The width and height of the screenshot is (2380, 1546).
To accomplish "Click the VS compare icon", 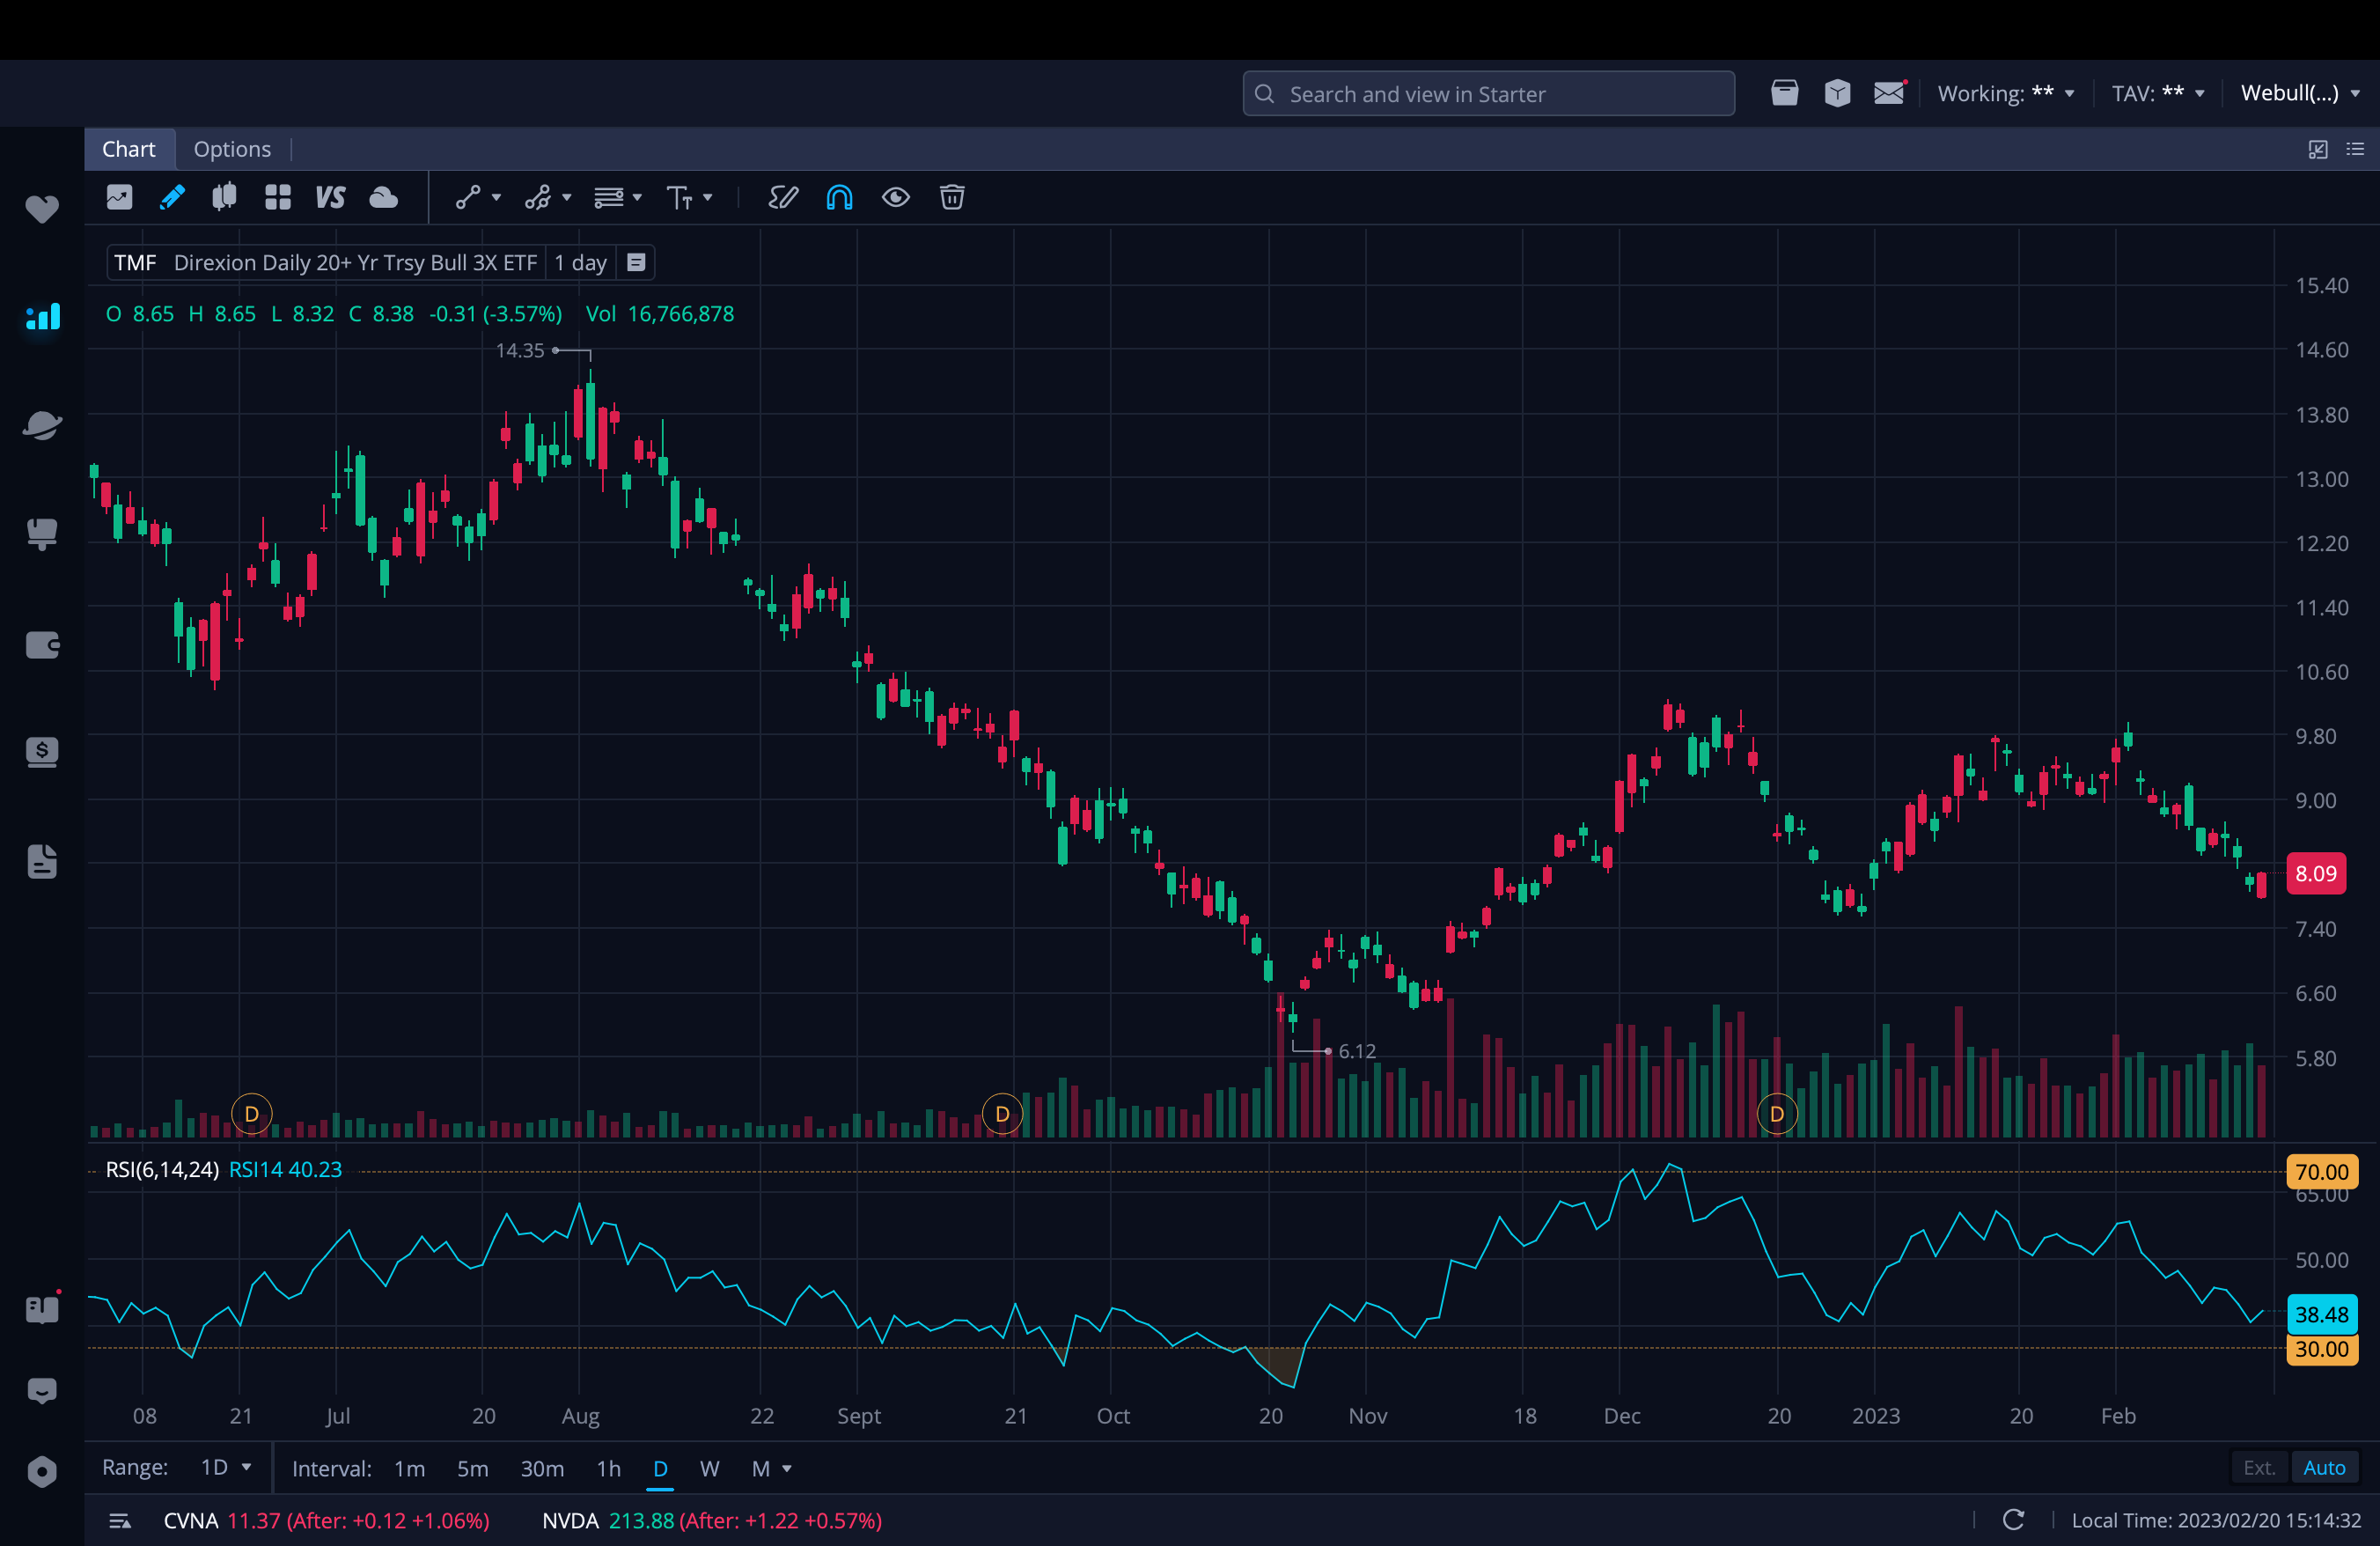I will pyautogui.click(x=330, y=197).
